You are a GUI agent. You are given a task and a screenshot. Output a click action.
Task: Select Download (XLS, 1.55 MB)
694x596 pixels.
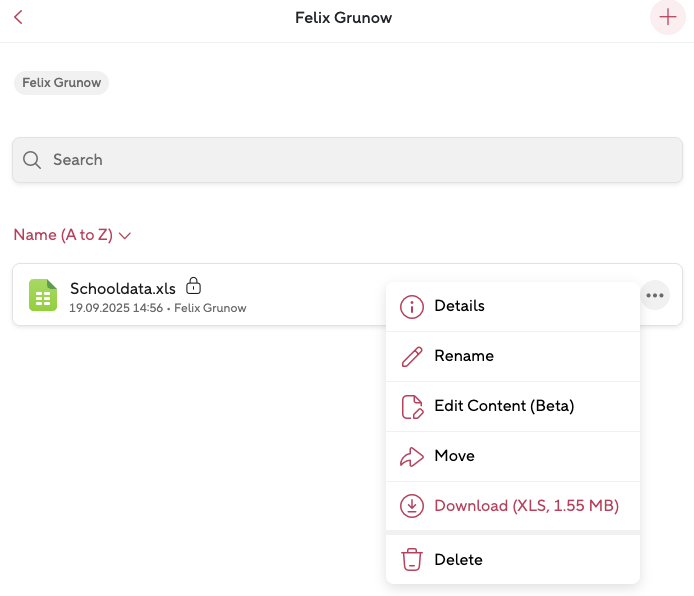[526, 506]
